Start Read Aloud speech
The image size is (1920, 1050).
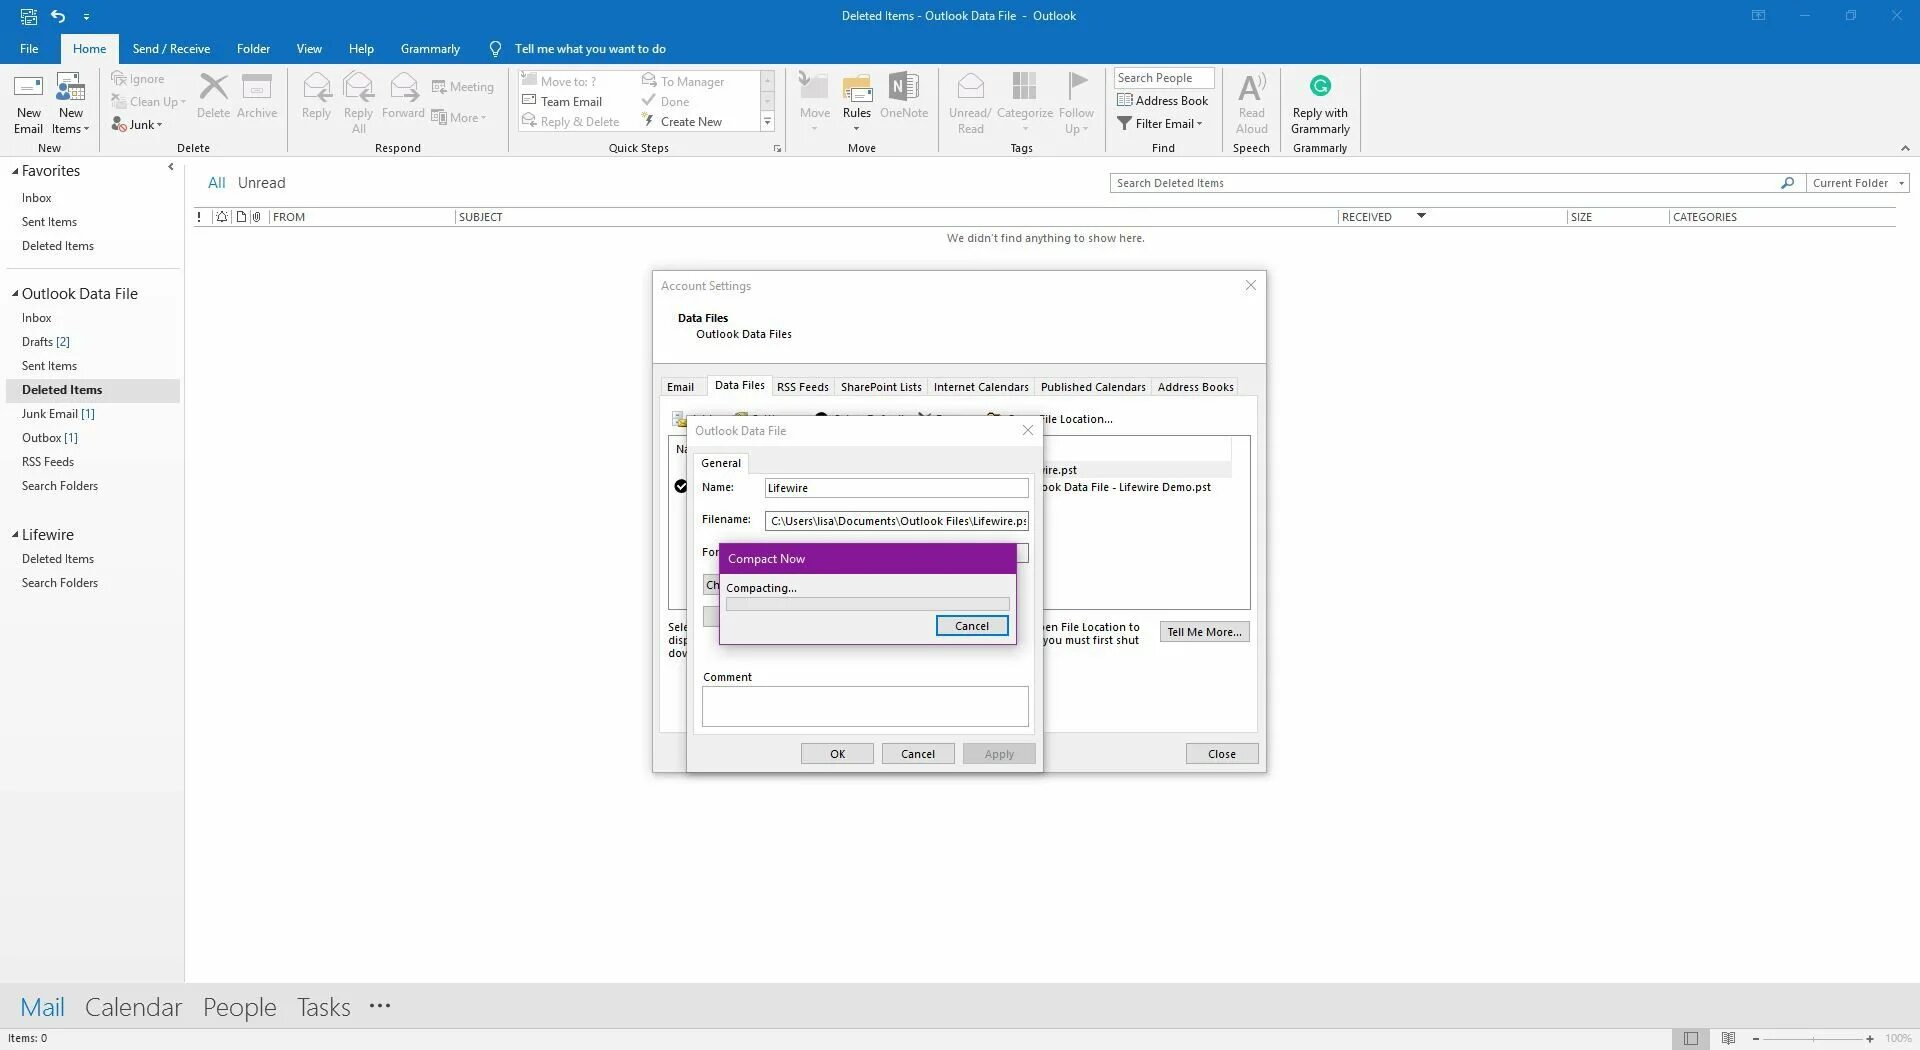tap(1251, 103)
